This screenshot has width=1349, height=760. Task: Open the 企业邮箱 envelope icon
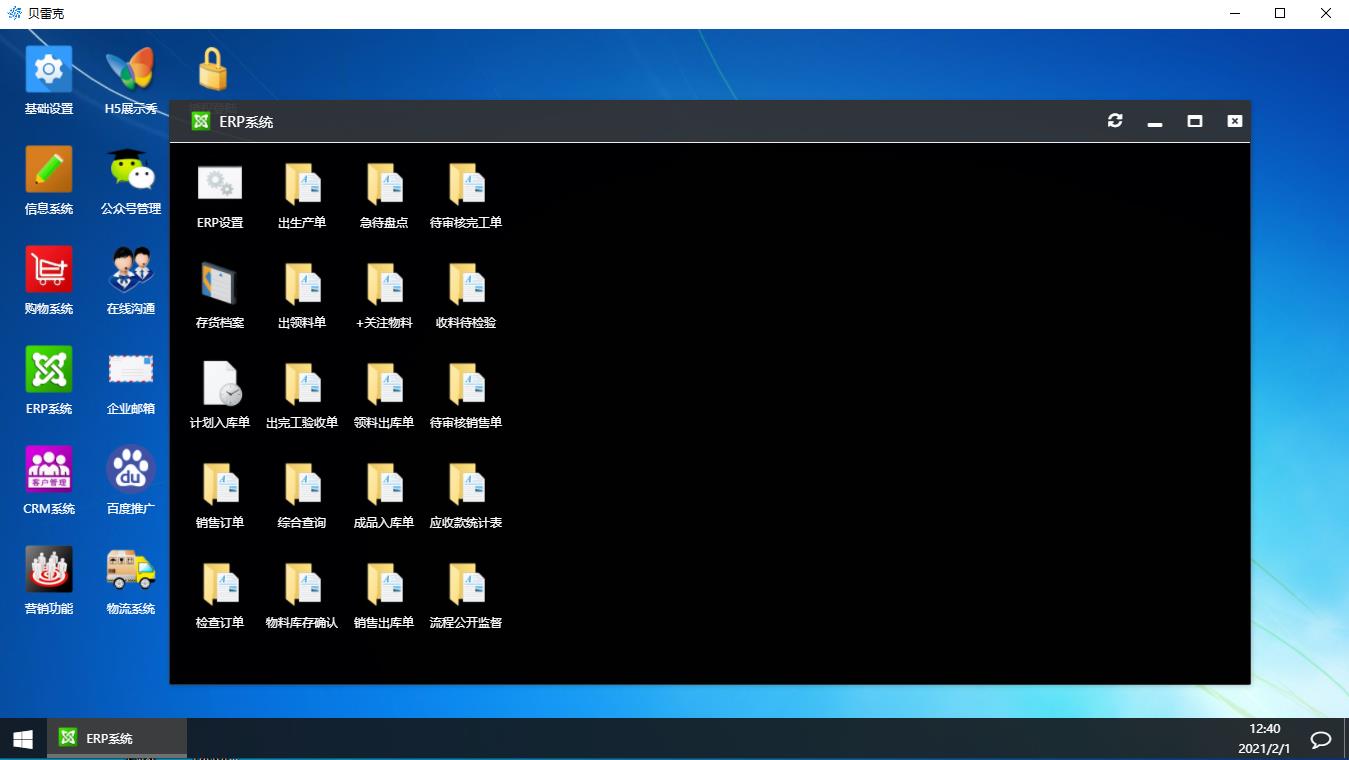131,370
